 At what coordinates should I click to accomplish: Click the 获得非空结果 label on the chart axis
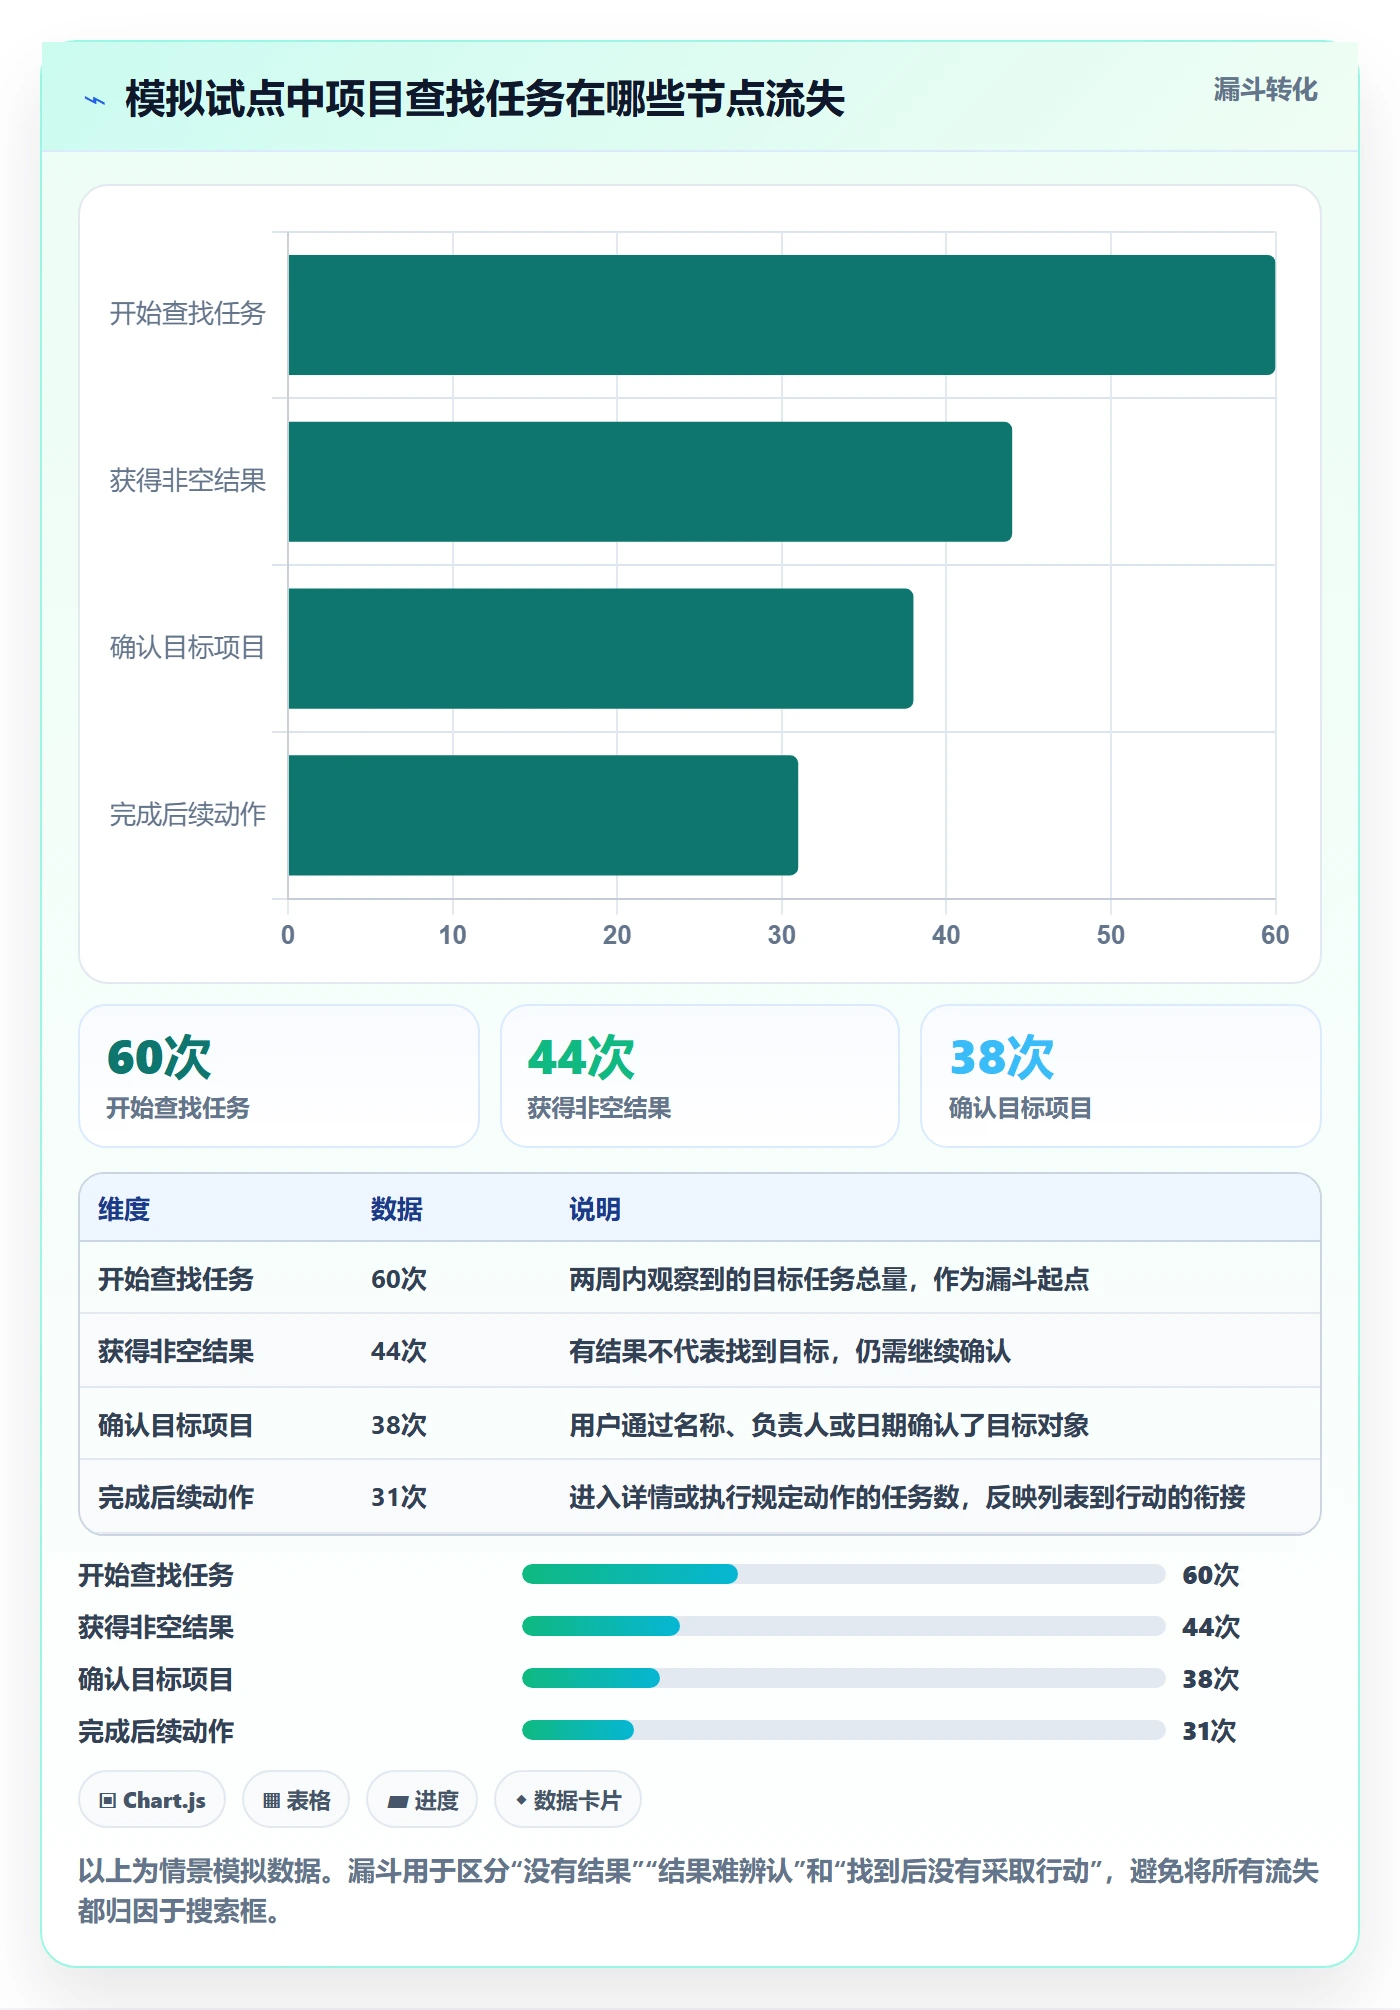(x=188, y=481)
